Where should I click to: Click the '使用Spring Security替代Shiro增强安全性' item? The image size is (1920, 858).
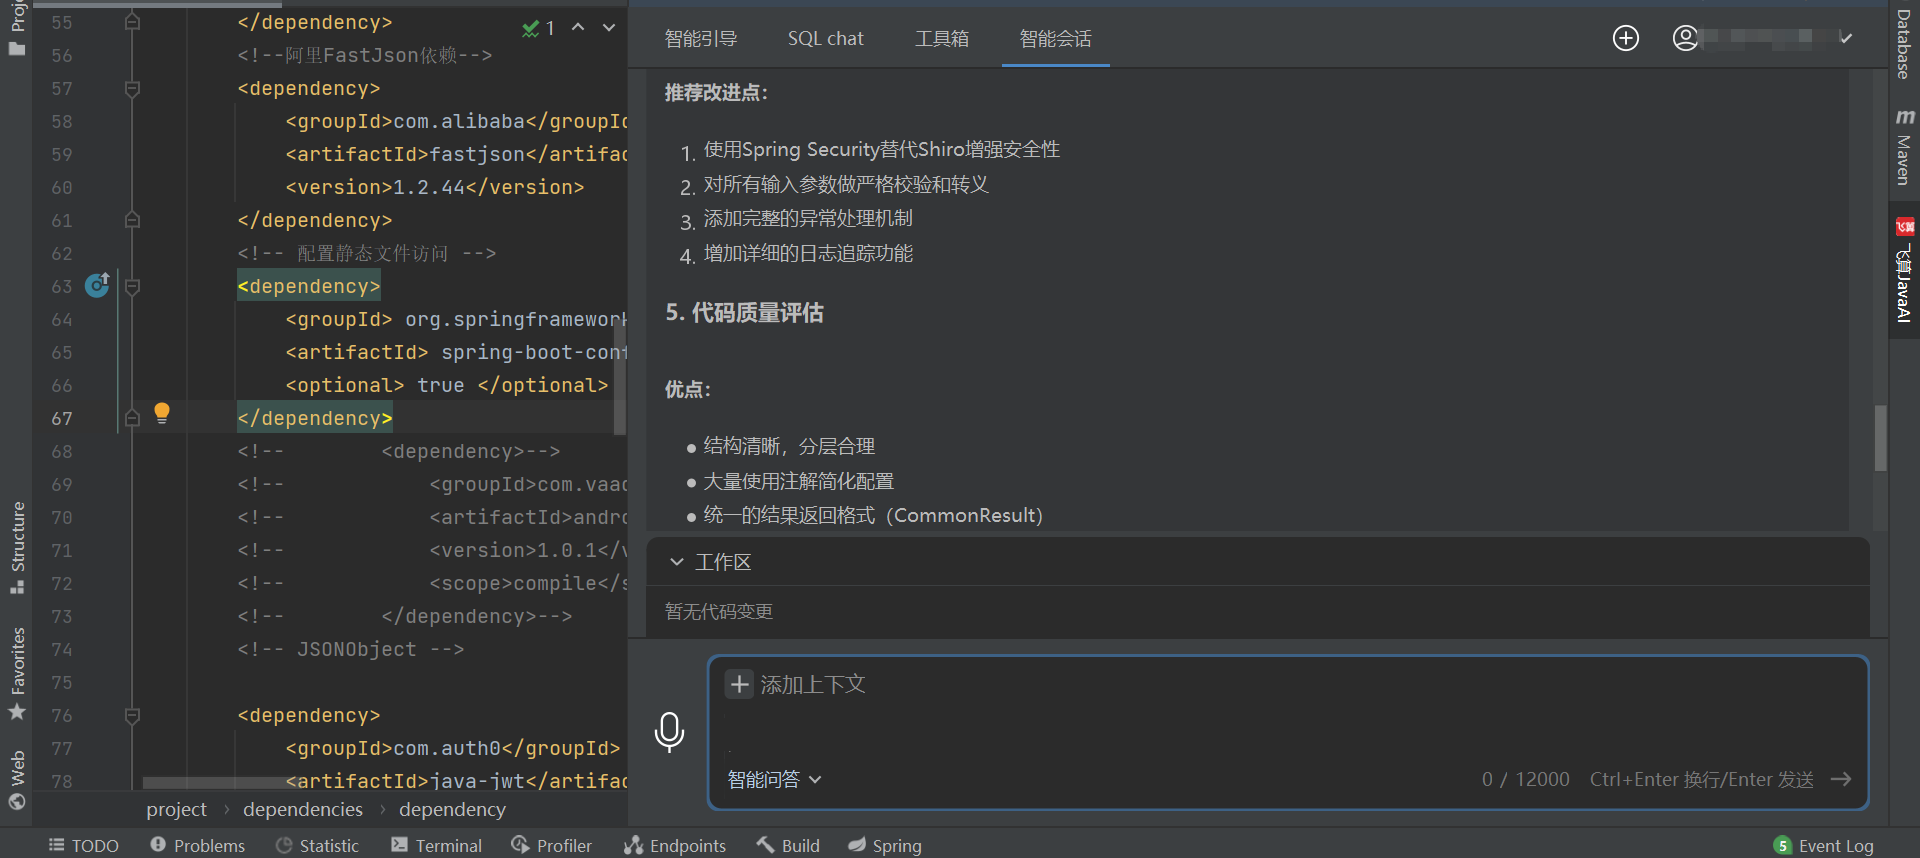[x=881, y=149]
